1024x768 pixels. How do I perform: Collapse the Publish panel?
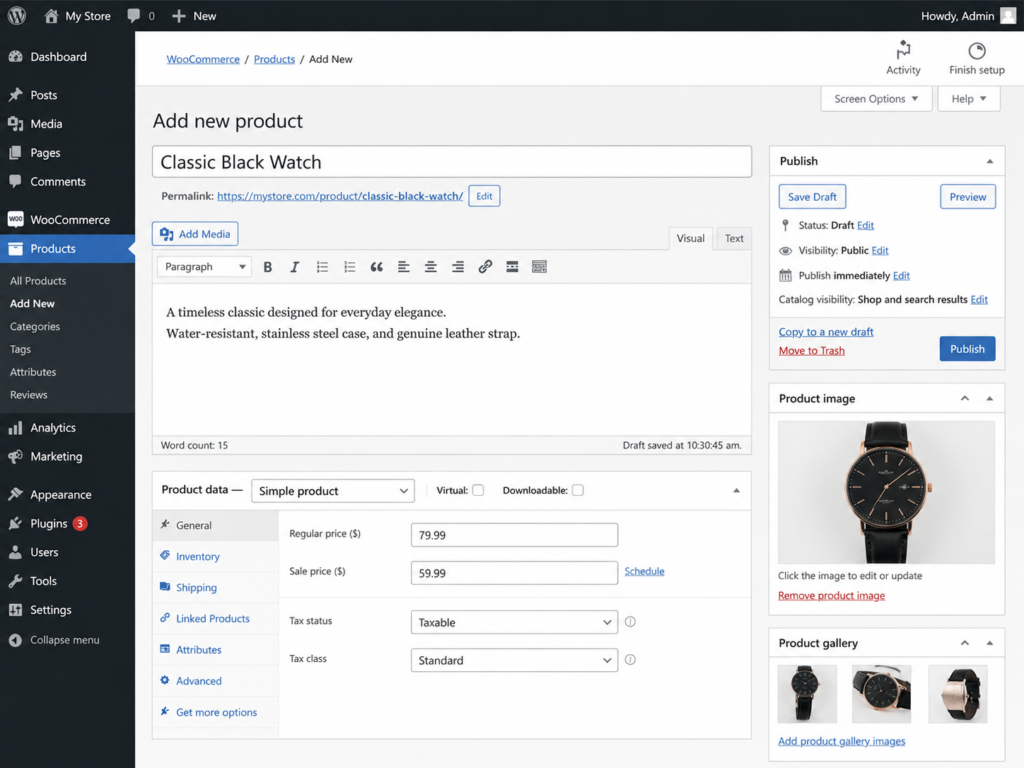990,161
